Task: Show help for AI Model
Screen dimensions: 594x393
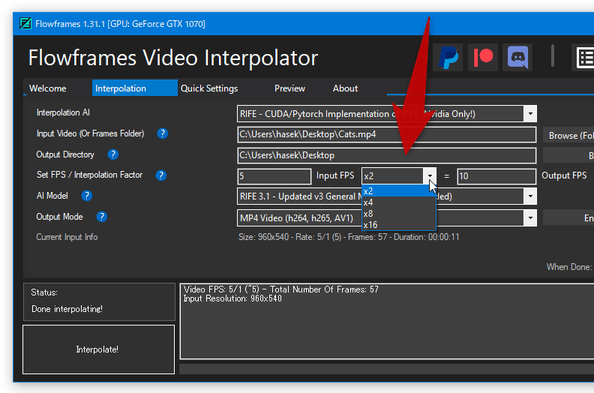Action: pyautogui.click(x=87, y=196)
